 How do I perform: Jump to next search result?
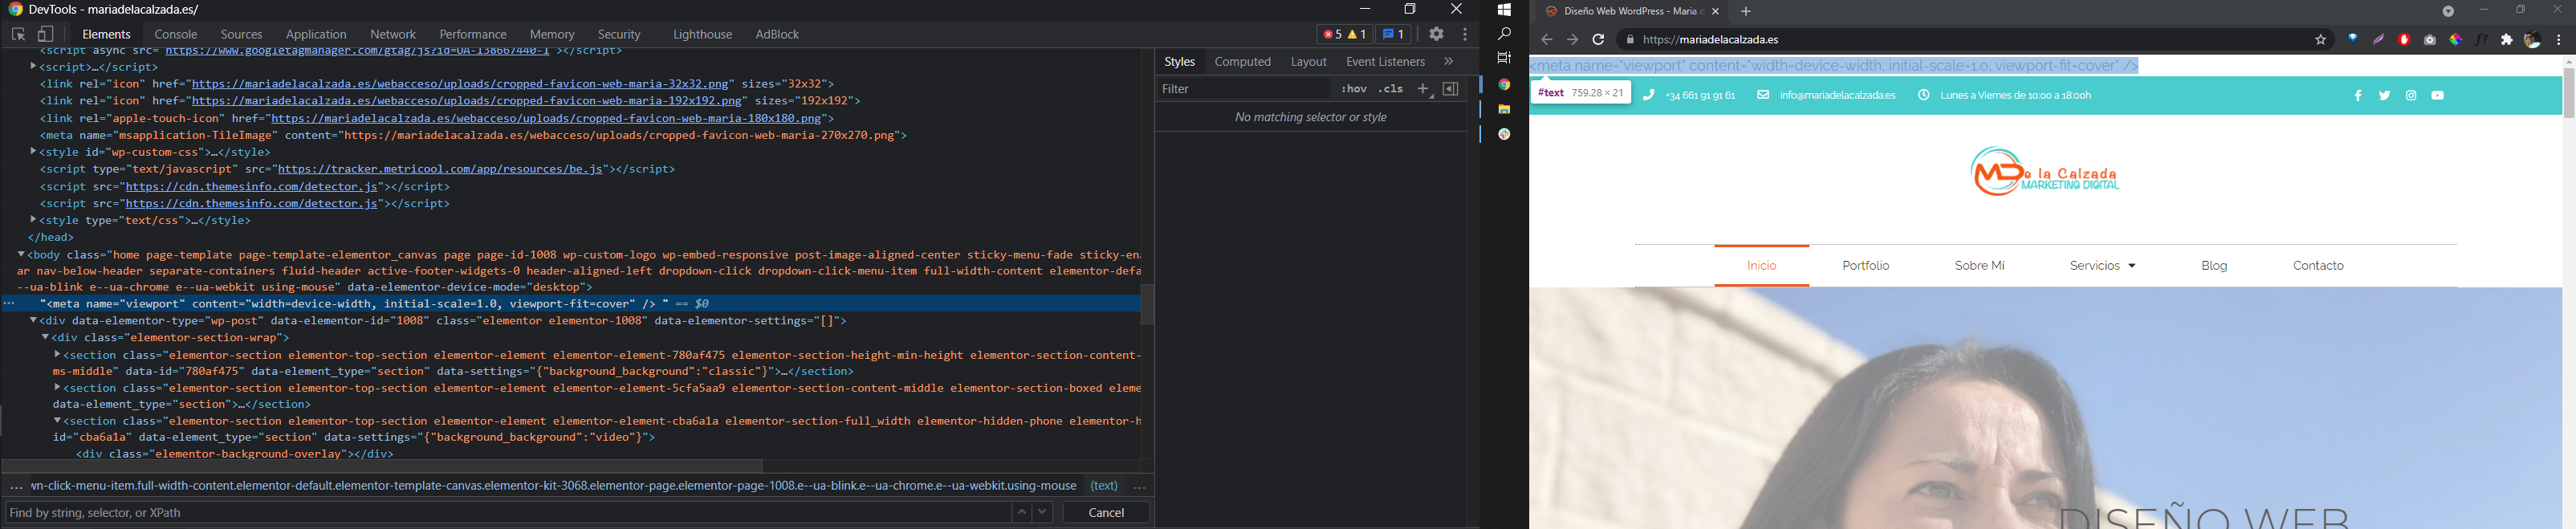(x=1043, y=513)
